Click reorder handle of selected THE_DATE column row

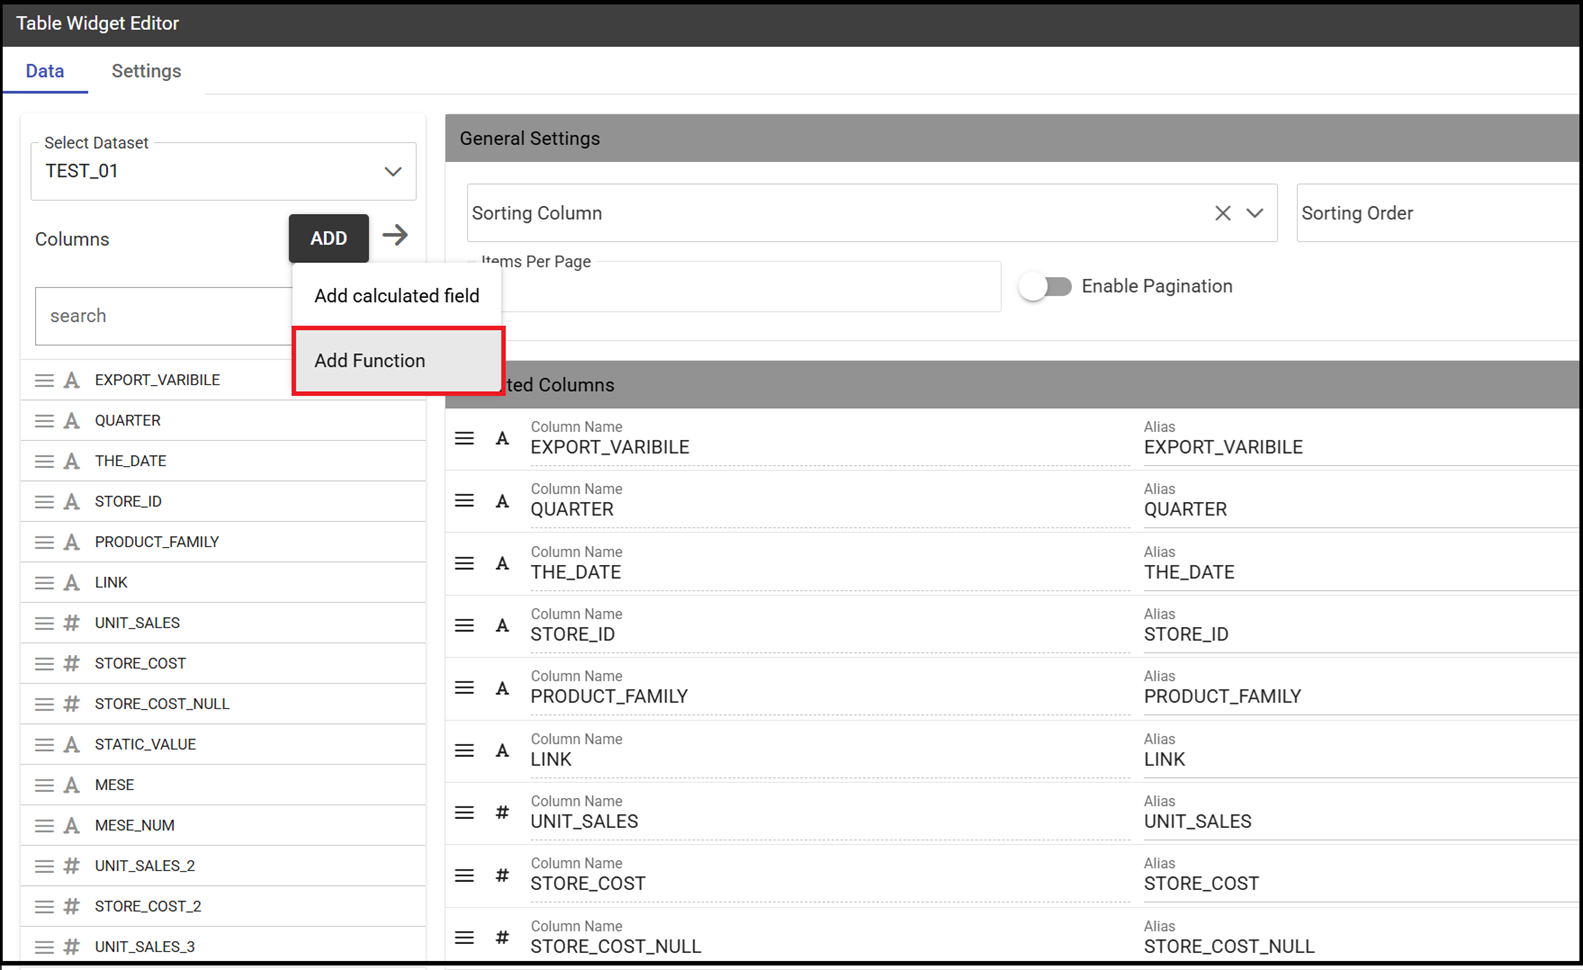point(464,563)
